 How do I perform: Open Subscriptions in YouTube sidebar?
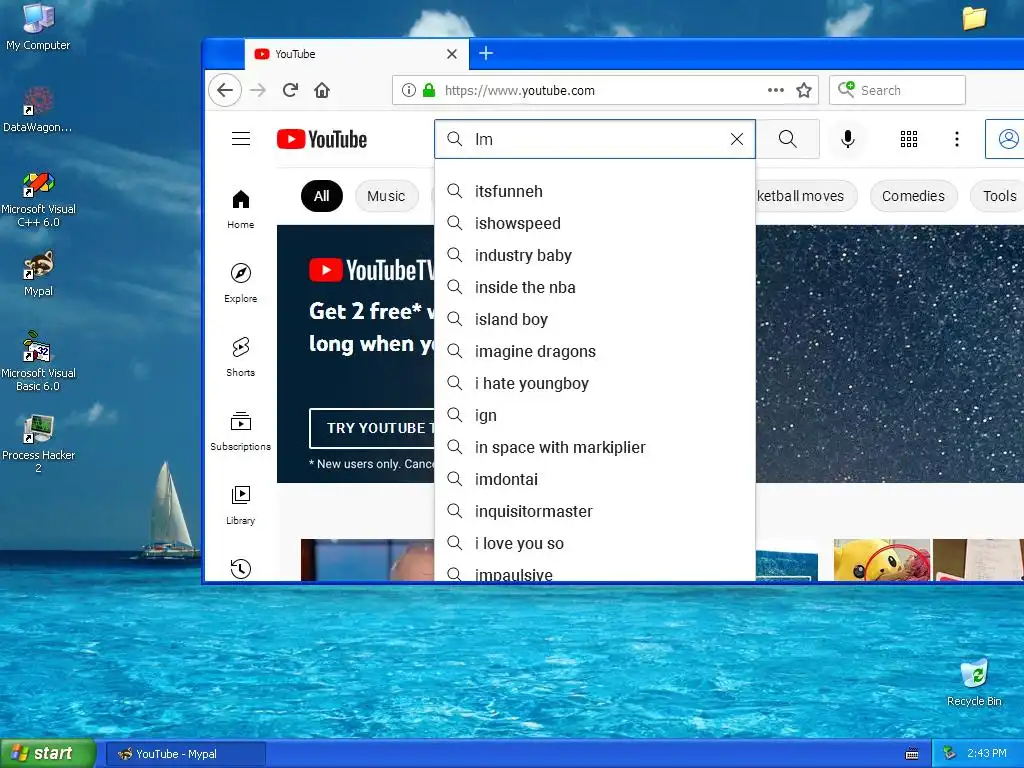click(241, 431)
